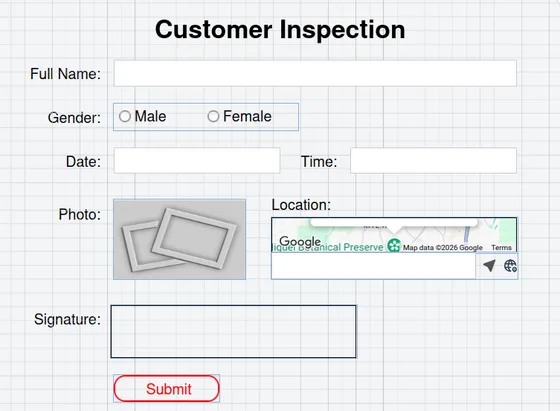Image resolution: width=560 pixels, height=411 pixels.
Task: Click the location address text field
Action: [x=374, y=266]
